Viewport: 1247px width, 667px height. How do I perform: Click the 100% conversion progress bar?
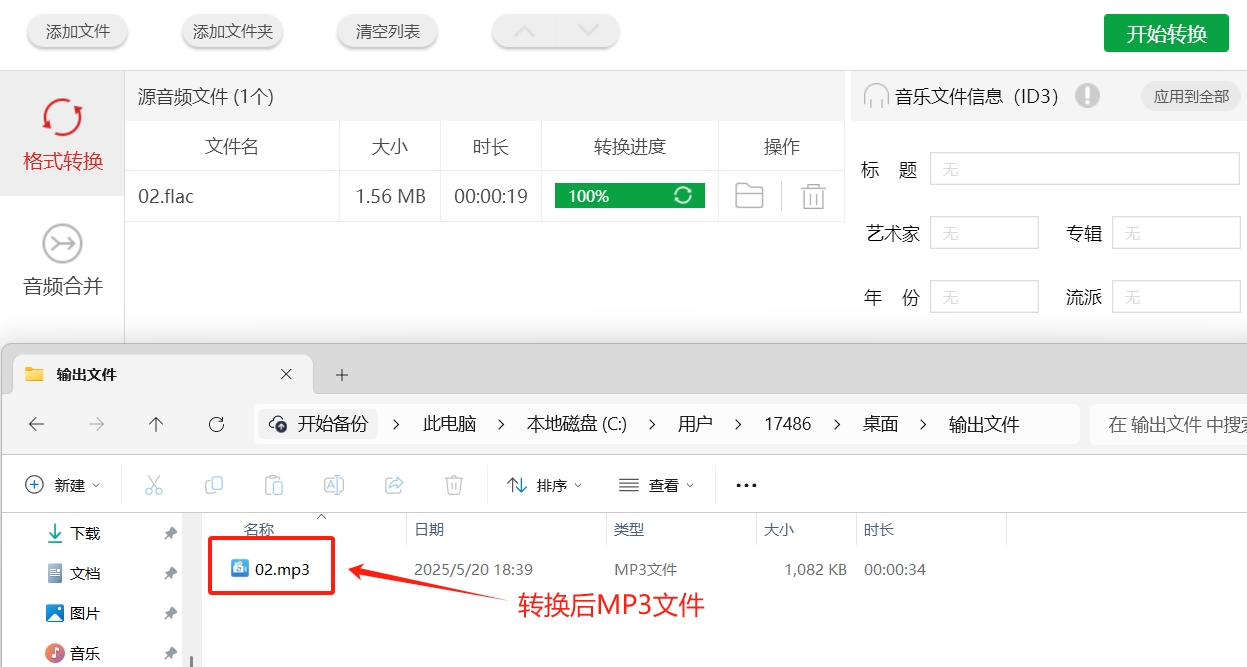coord(629,196)
